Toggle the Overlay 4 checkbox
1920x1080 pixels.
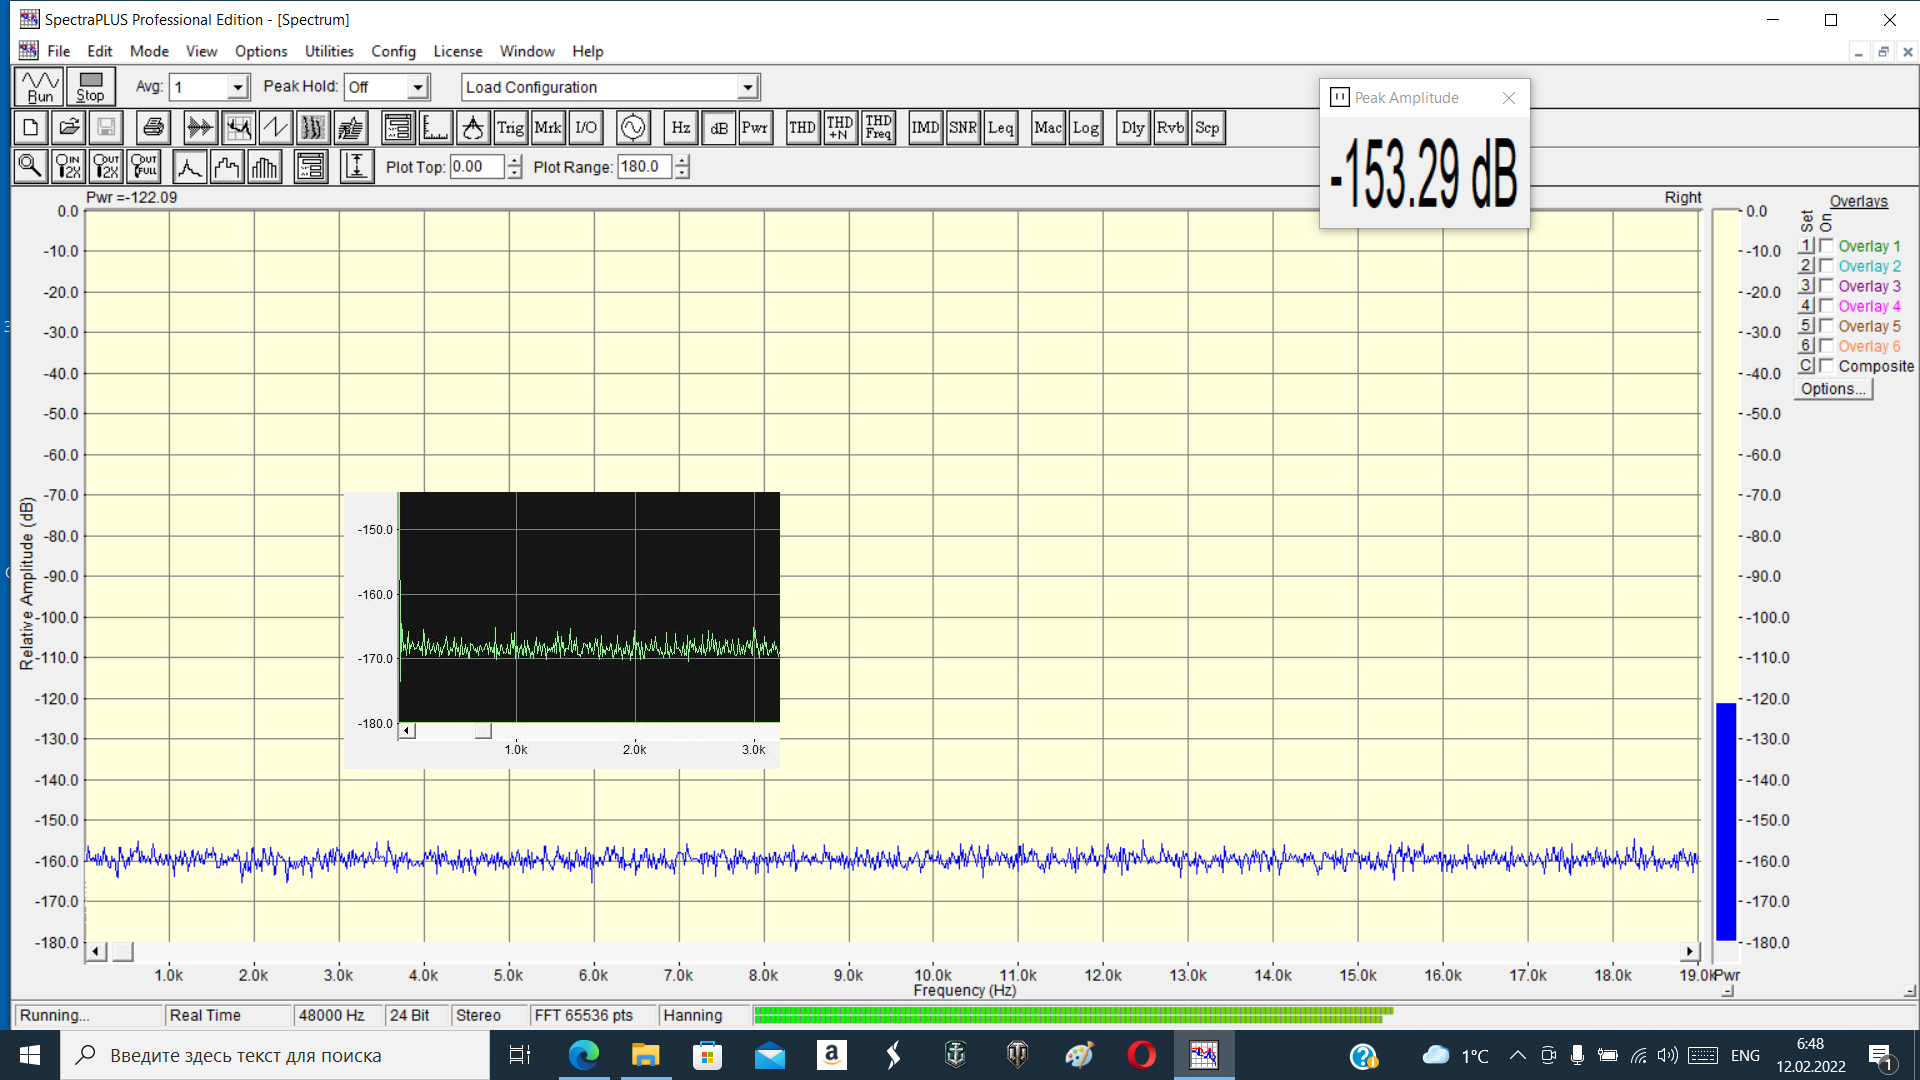coord(1826,306)
